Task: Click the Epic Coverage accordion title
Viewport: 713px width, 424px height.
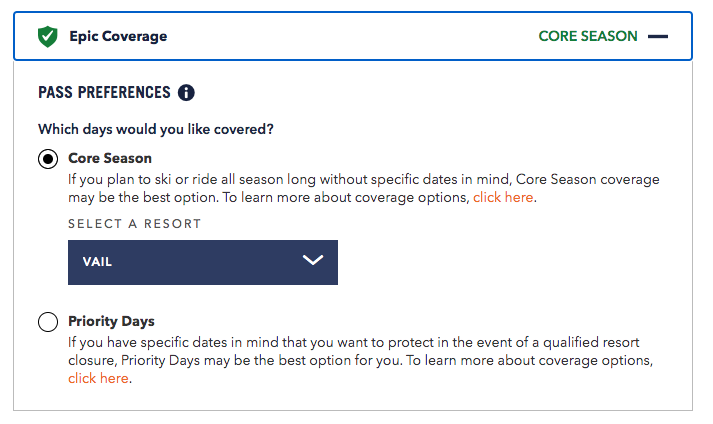Action: point(118,37)
